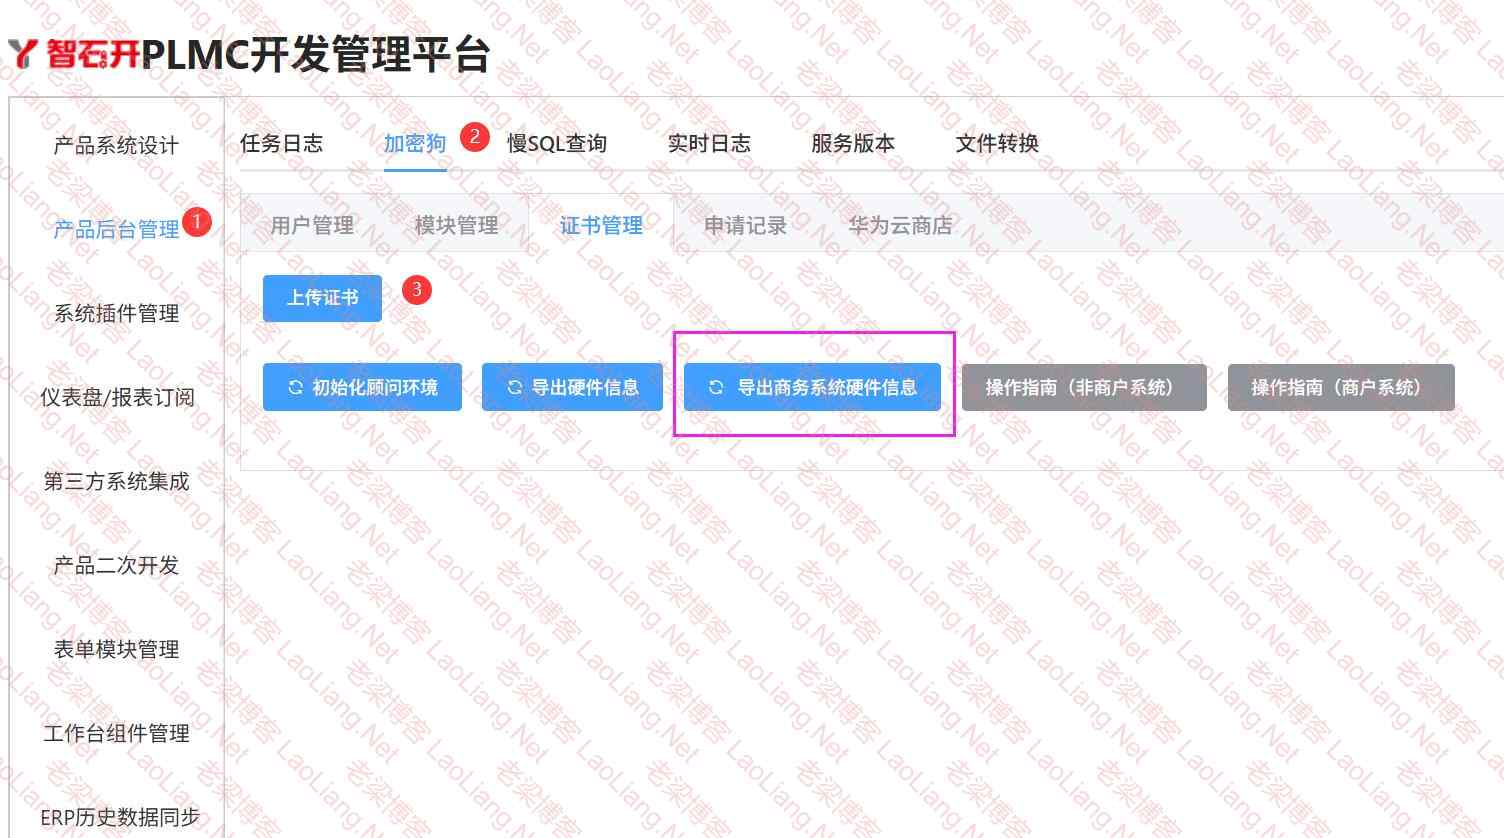
Task: Switch to 慢SQL查询 tab
Action: [557, 143]
